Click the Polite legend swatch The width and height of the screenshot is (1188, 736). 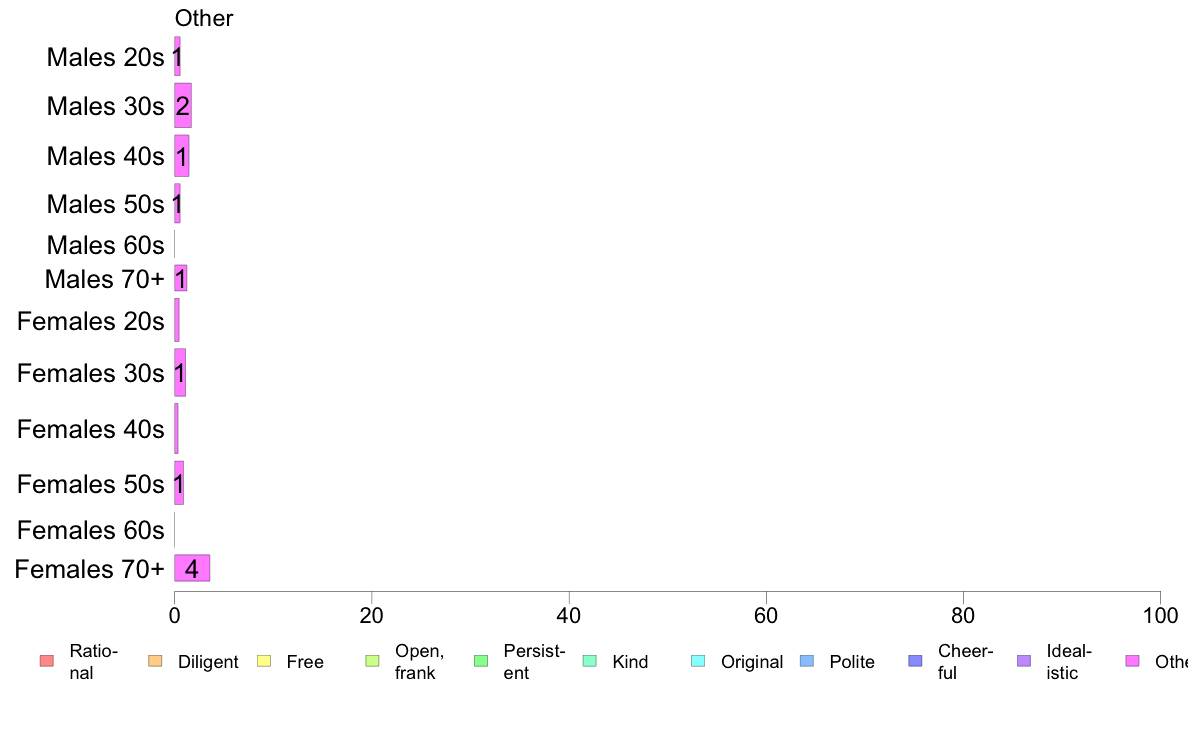(807, 661)
